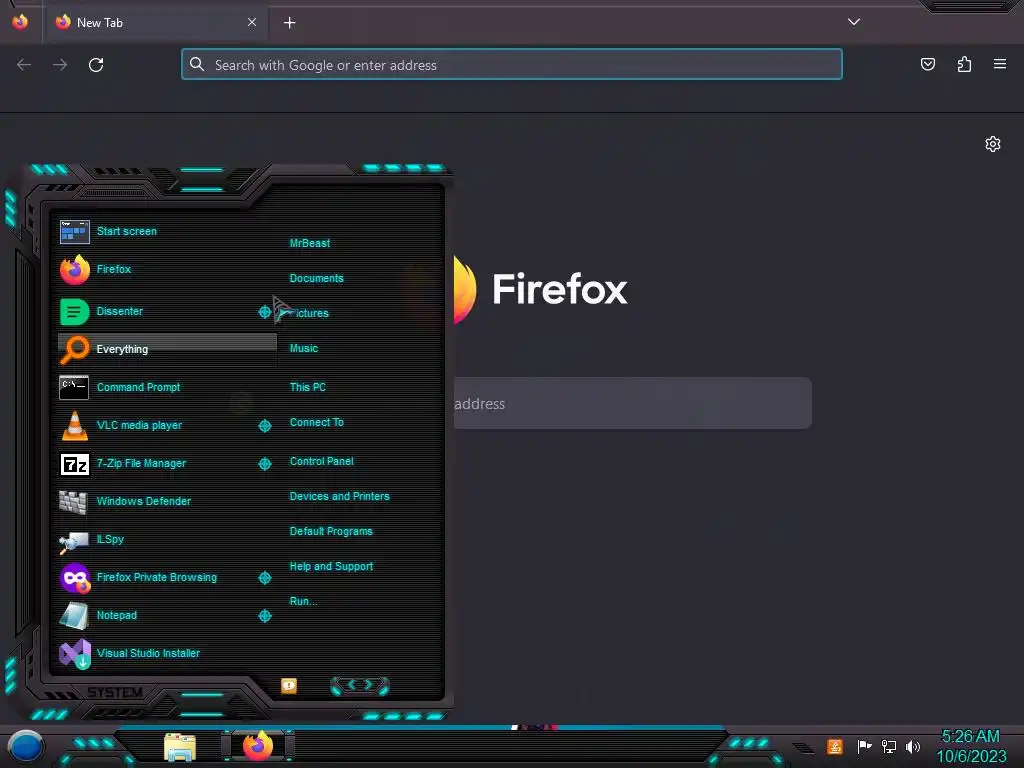This screenshot has height=768, width=1024.
Task: Launch ILSpy
Action: click(x=167, y=539)
